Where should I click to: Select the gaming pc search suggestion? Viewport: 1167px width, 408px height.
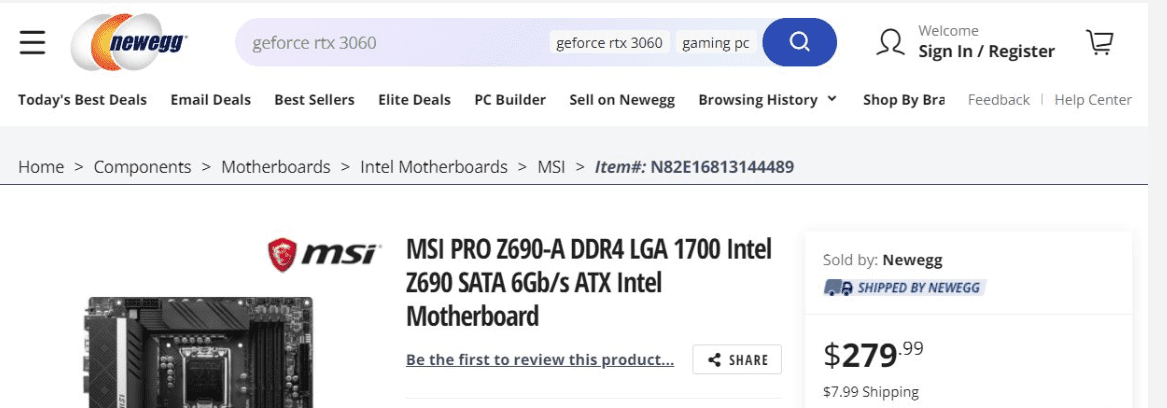[715, 42]
